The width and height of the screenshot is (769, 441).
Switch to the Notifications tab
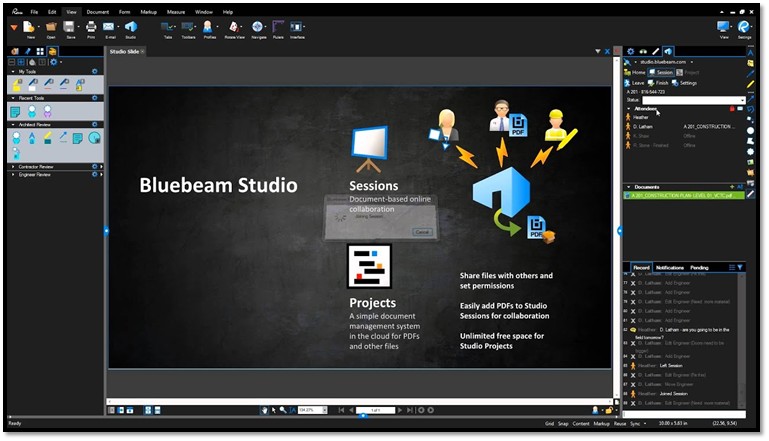click(x=670, y=267)
